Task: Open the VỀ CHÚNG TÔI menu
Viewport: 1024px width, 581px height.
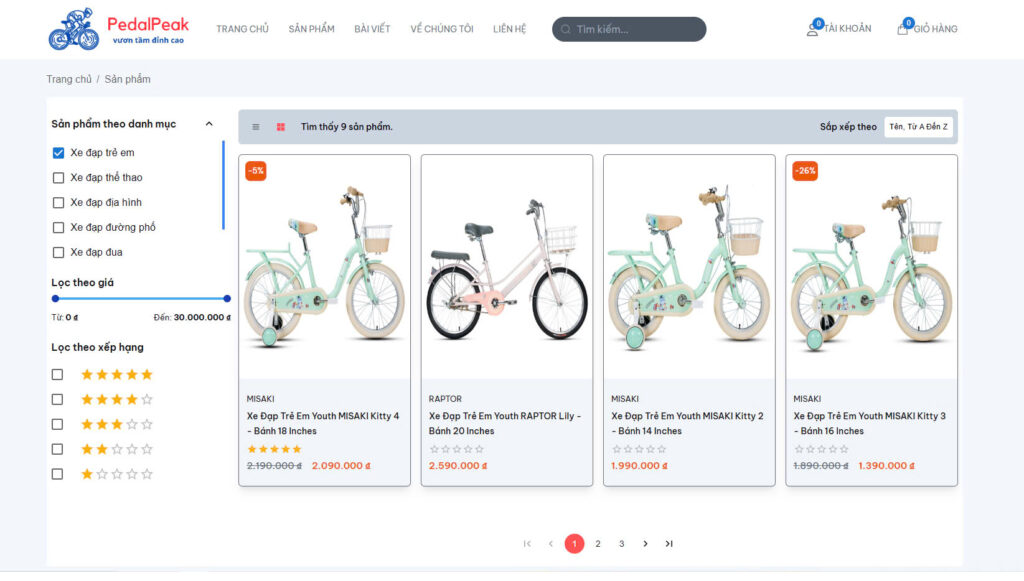Action: 441,29
